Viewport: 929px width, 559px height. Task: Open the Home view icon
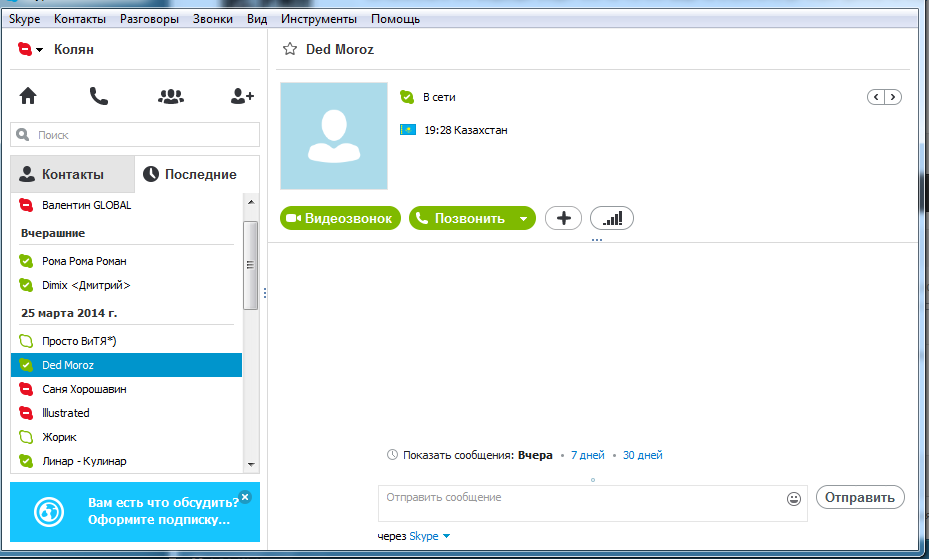coord(28,96)
